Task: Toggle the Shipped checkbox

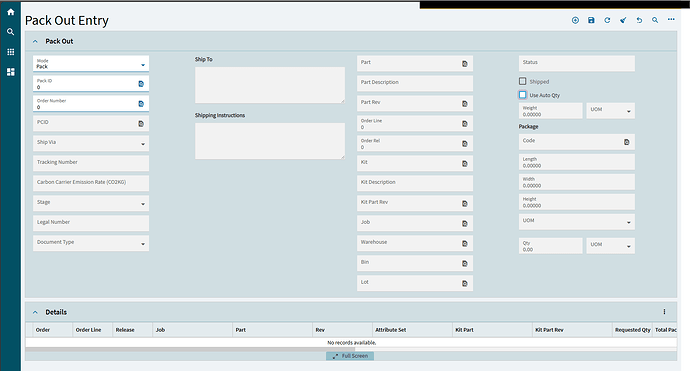Action: (x=522, y=81)
